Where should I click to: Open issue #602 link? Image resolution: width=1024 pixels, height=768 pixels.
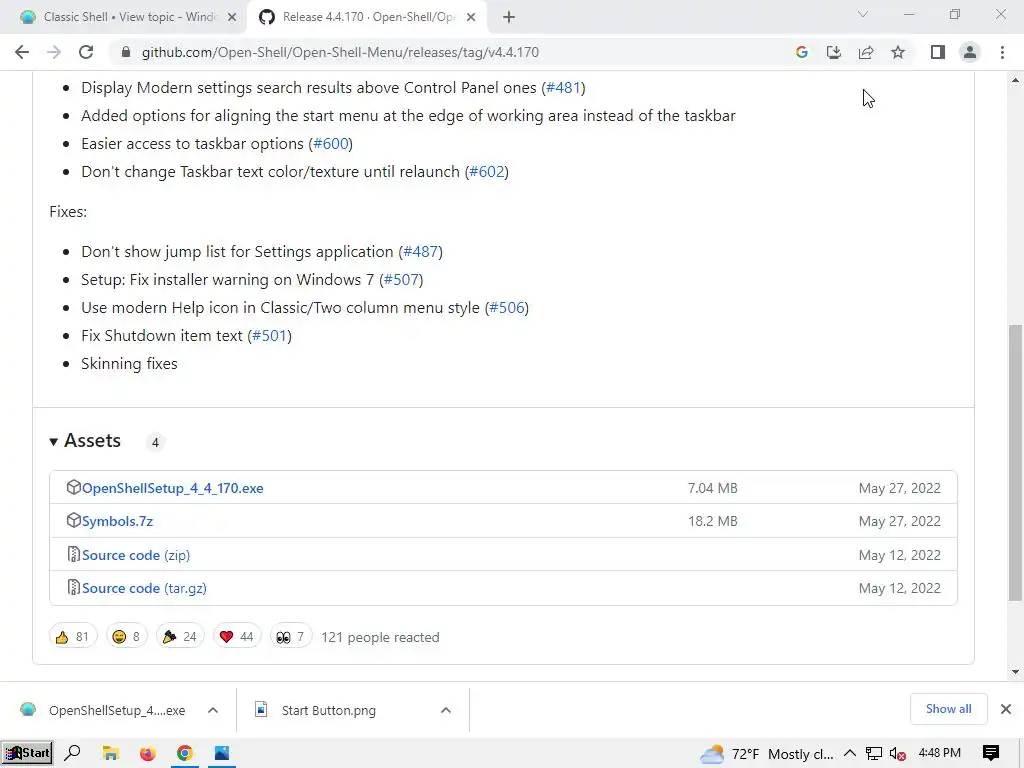click(x=487, y=172)
